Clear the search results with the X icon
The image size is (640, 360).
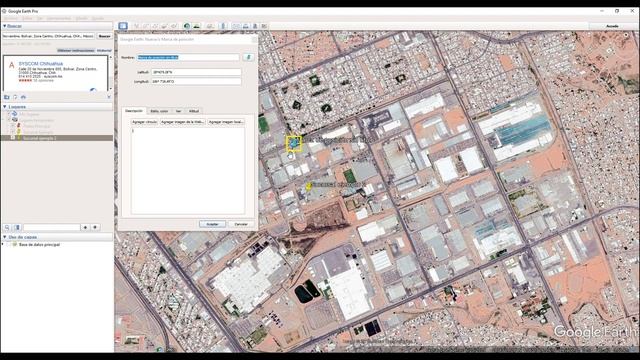pos(109,97)
